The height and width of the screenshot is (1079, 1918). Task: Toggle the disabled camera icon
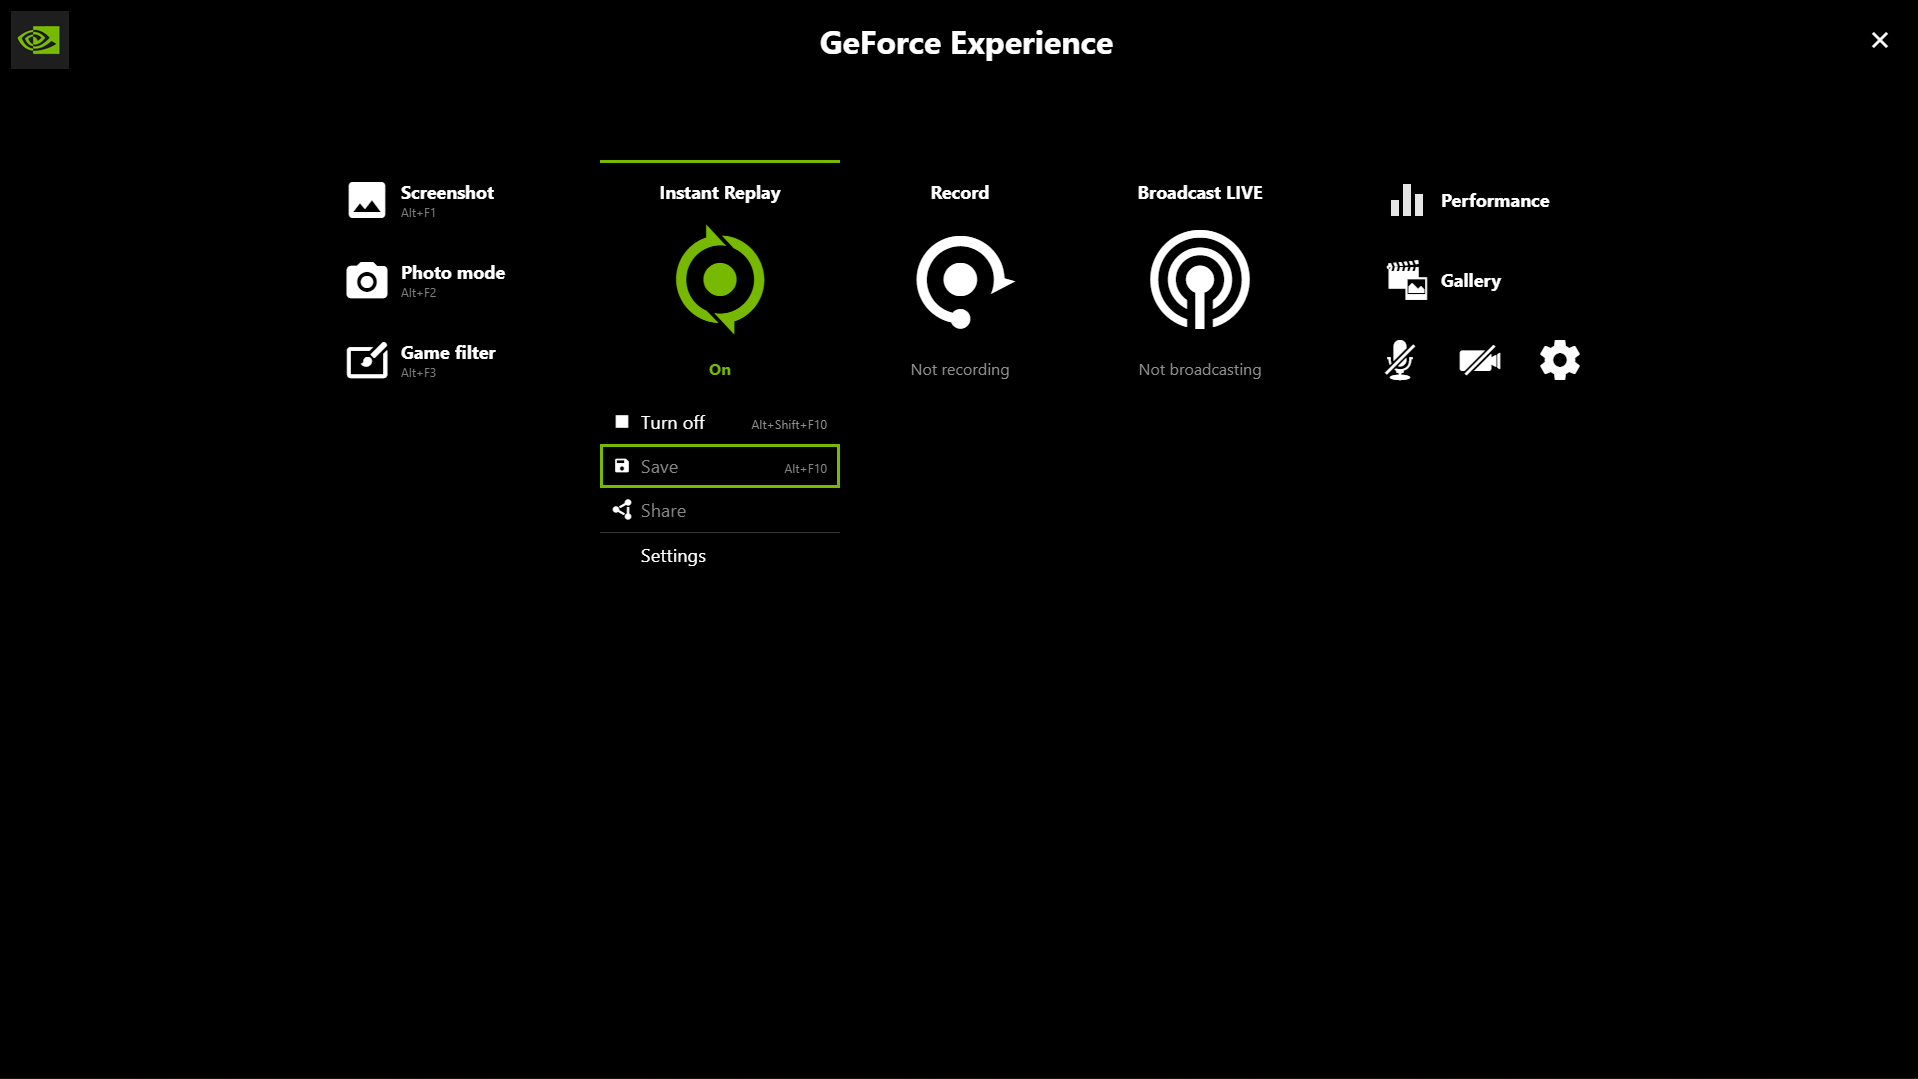1480,360
